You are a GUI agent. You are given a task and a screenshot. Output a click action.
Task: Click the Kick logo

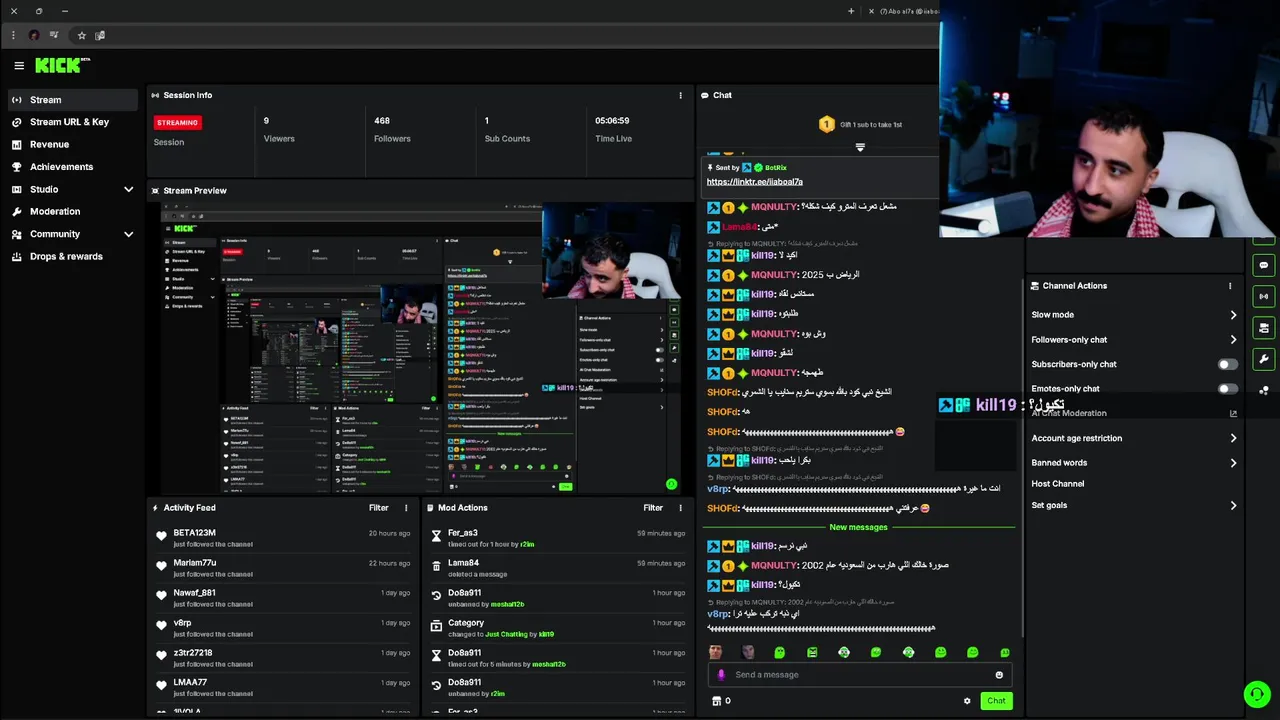click(62, 65)
